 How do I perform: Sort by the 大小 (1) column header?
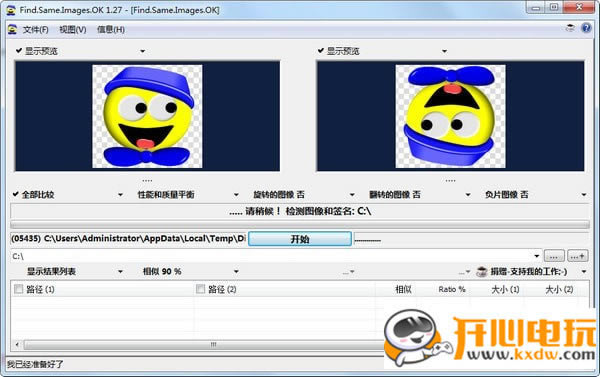505,289
